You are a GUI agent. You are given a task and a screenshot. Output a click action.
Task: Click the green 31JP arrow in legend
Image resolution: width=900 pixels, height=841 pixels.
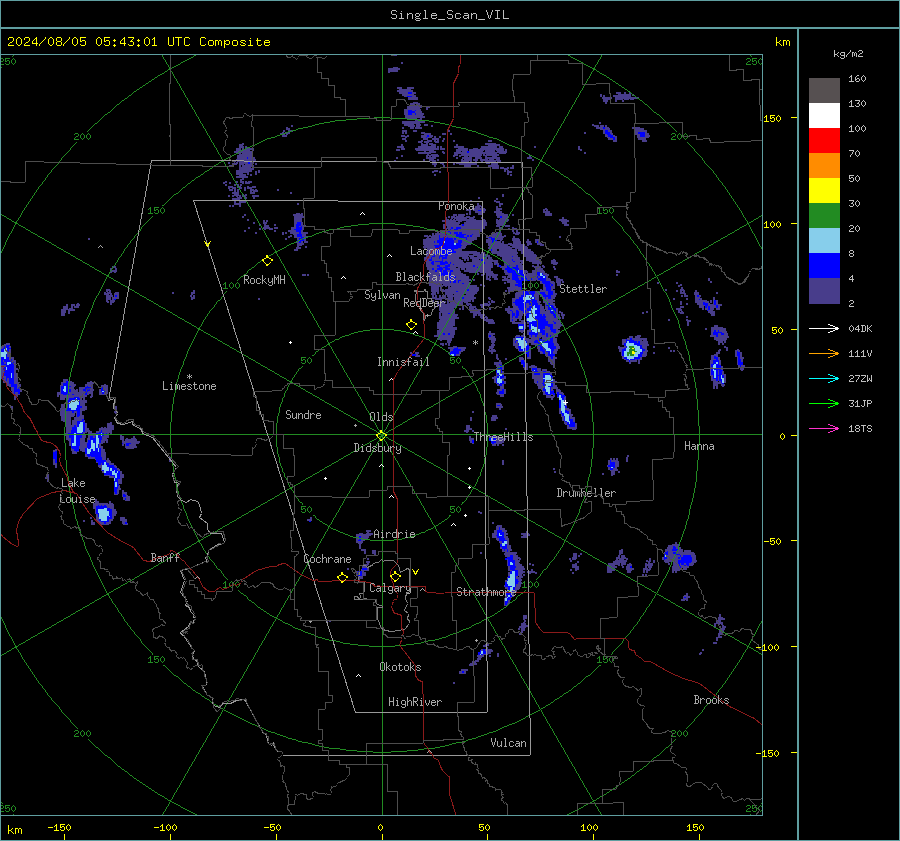click(824, 404)
